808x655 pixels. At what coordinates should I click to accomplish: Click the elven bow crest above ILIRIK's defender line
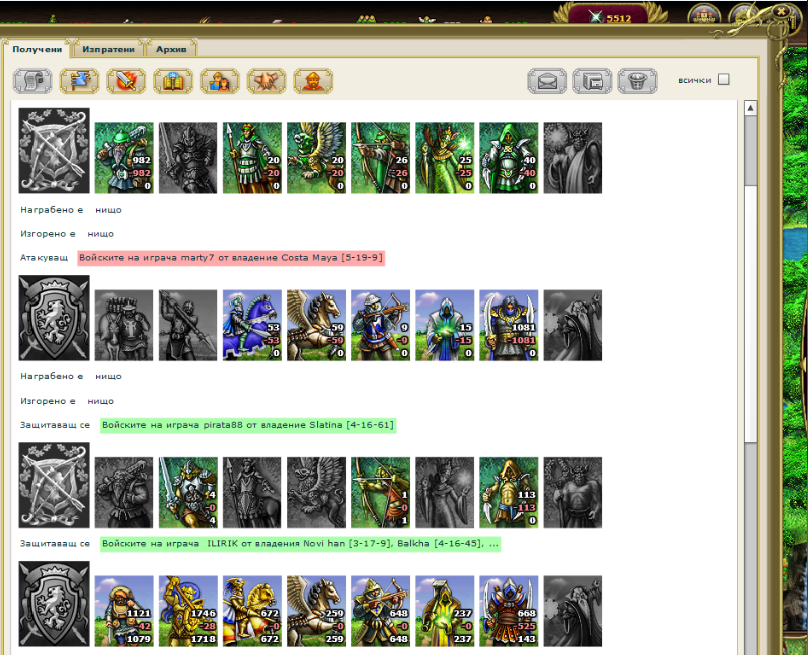[54, 485]
